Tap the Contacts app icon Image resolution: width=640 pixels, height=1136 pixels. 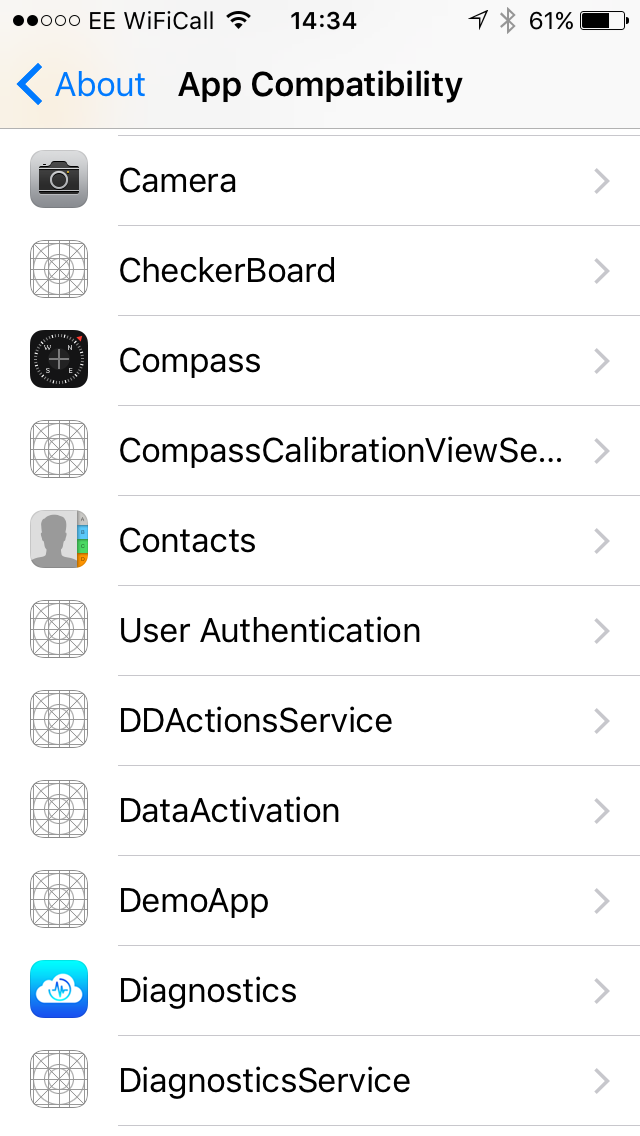[x=59, y=540]
